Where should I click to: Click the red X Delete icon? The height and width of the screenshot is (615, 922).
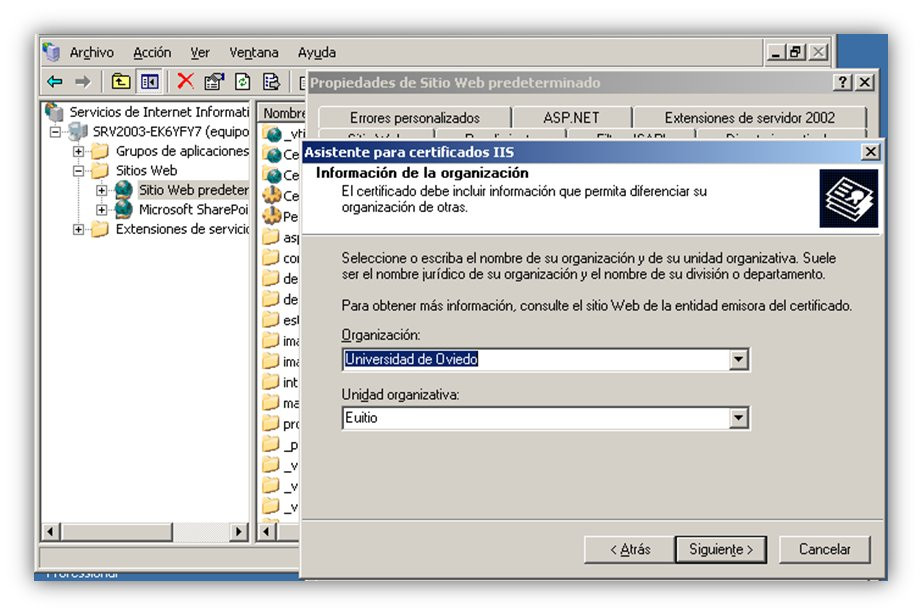[185, 81]
